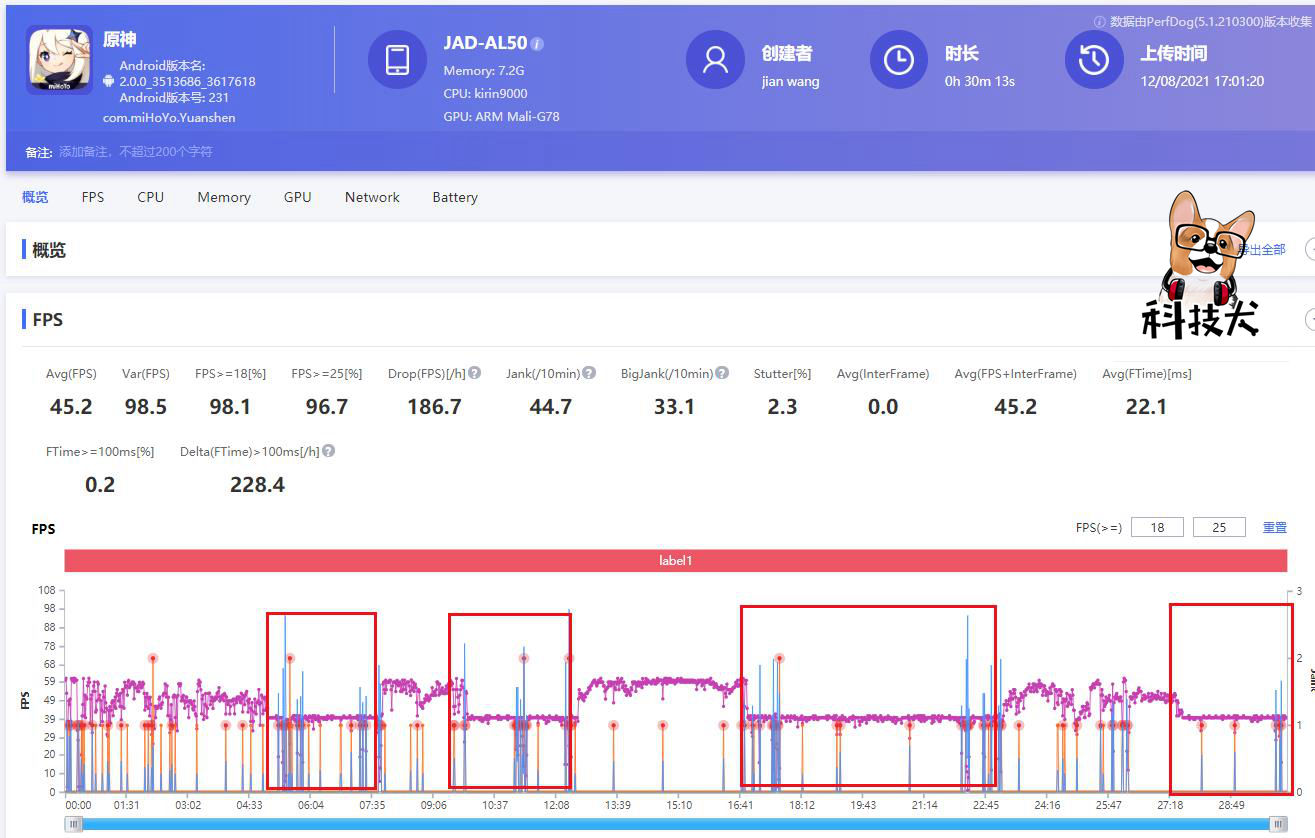Click the creator user profile icon
Image resolution: width=1315 pixels, height=838 pixels.
click(x=715, y=60)
